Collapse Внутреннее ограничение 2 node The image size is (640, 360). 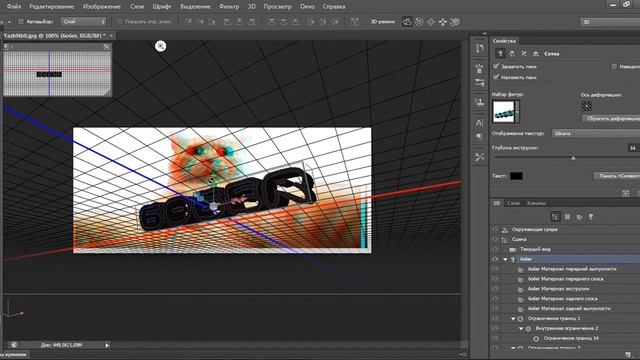click(x=521, y=329)
